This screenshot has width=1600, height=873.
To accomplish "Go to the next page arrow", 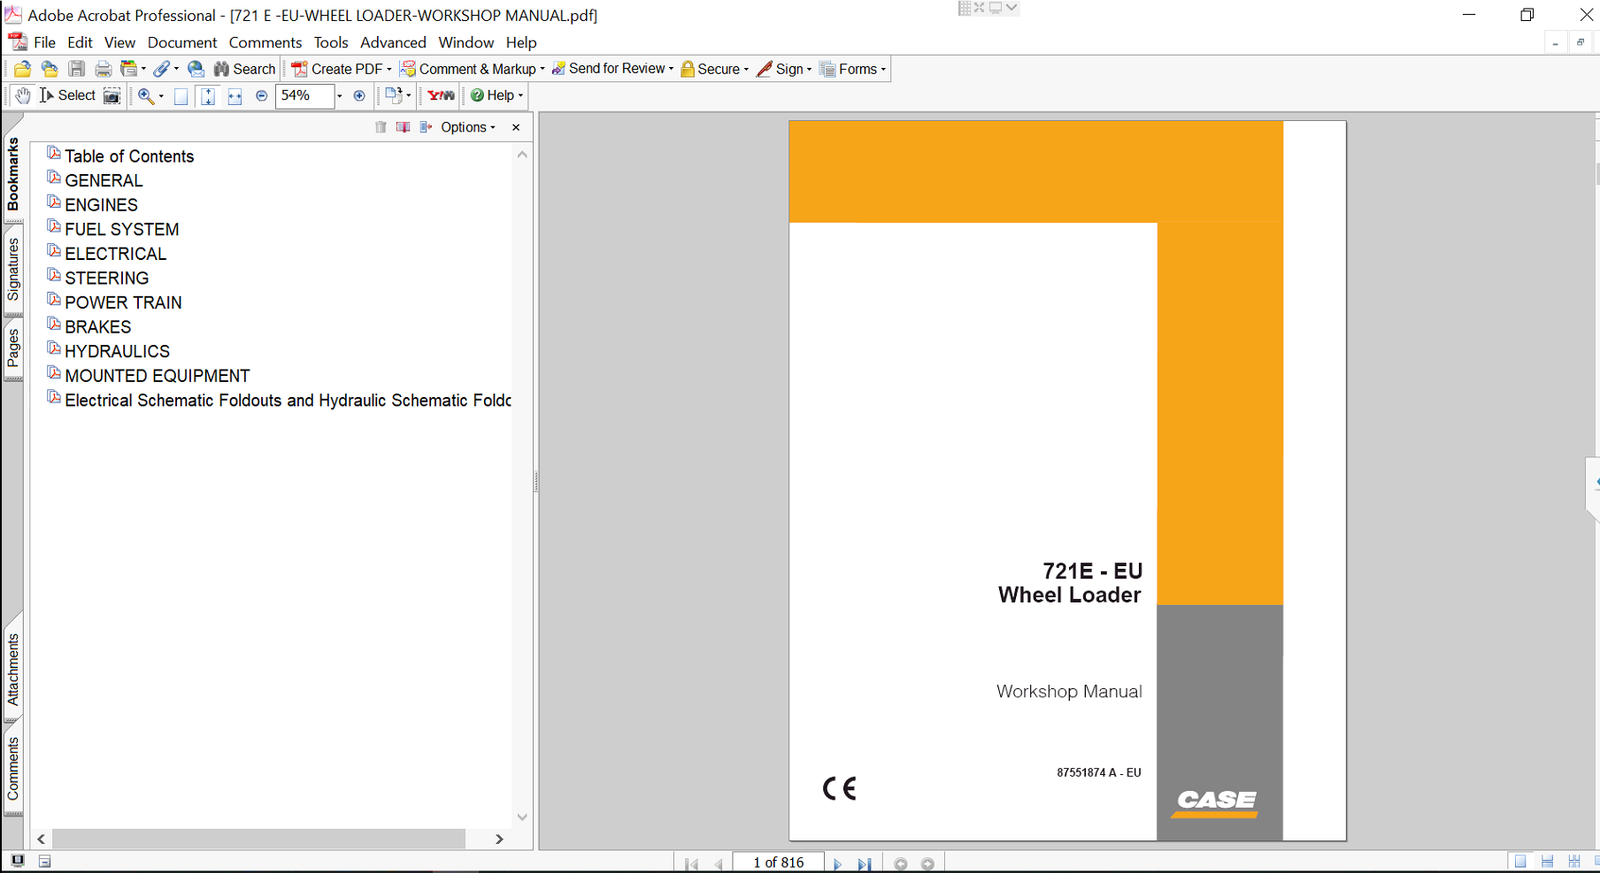I will (837, 863).
